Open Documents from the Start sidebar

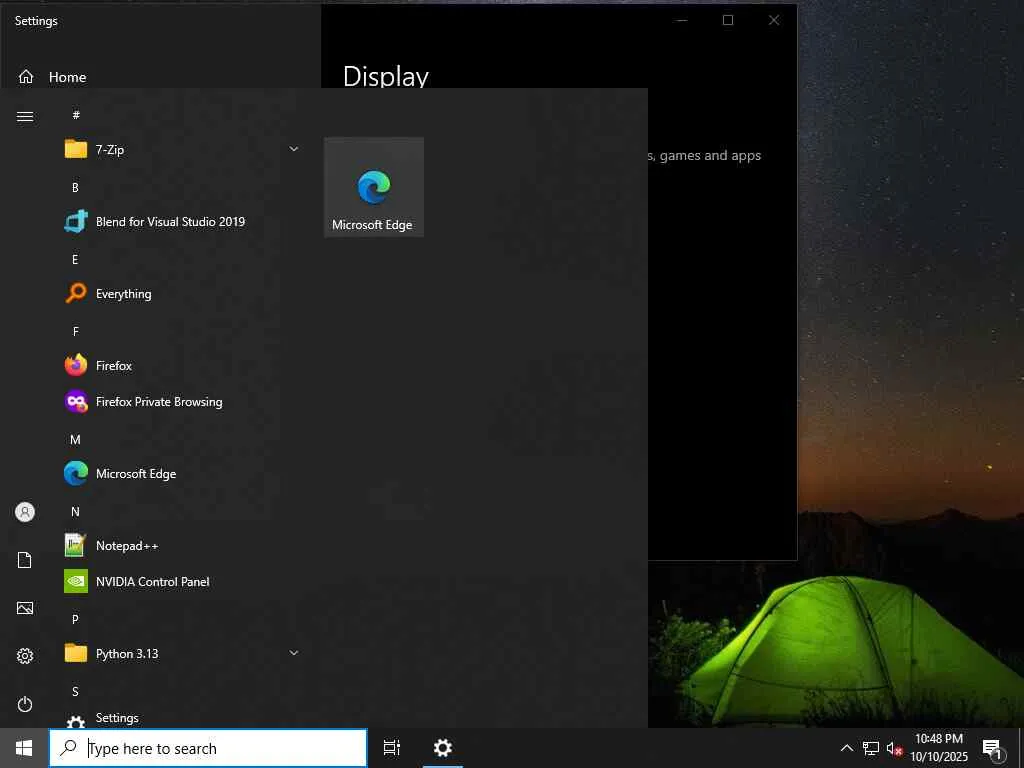coord(25,560)
